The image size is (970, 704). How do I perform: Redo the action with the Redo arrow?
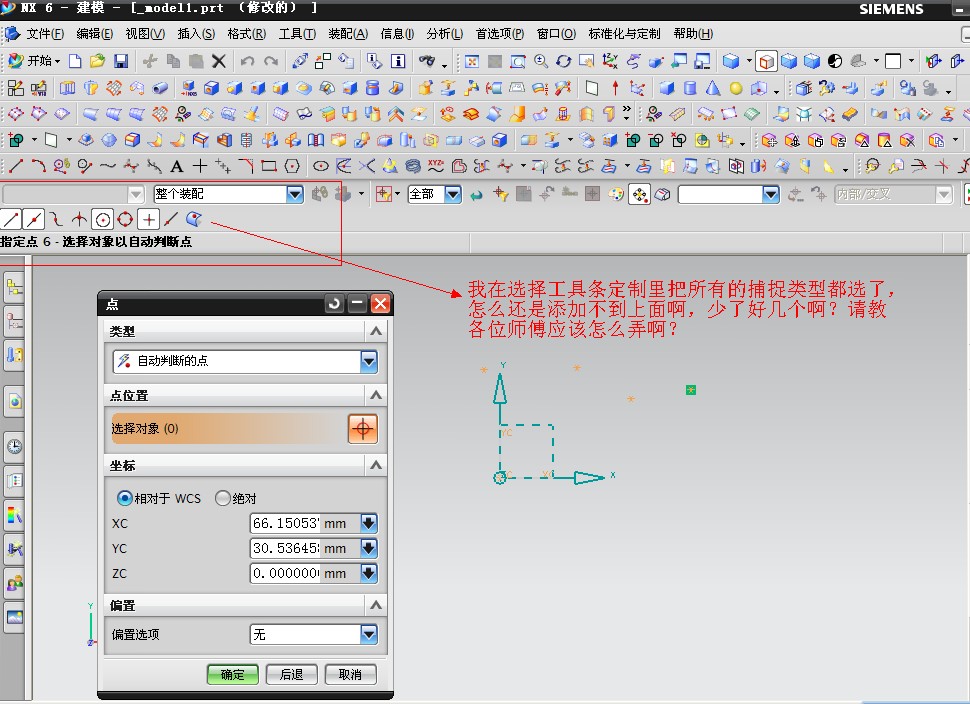point(270,61)
